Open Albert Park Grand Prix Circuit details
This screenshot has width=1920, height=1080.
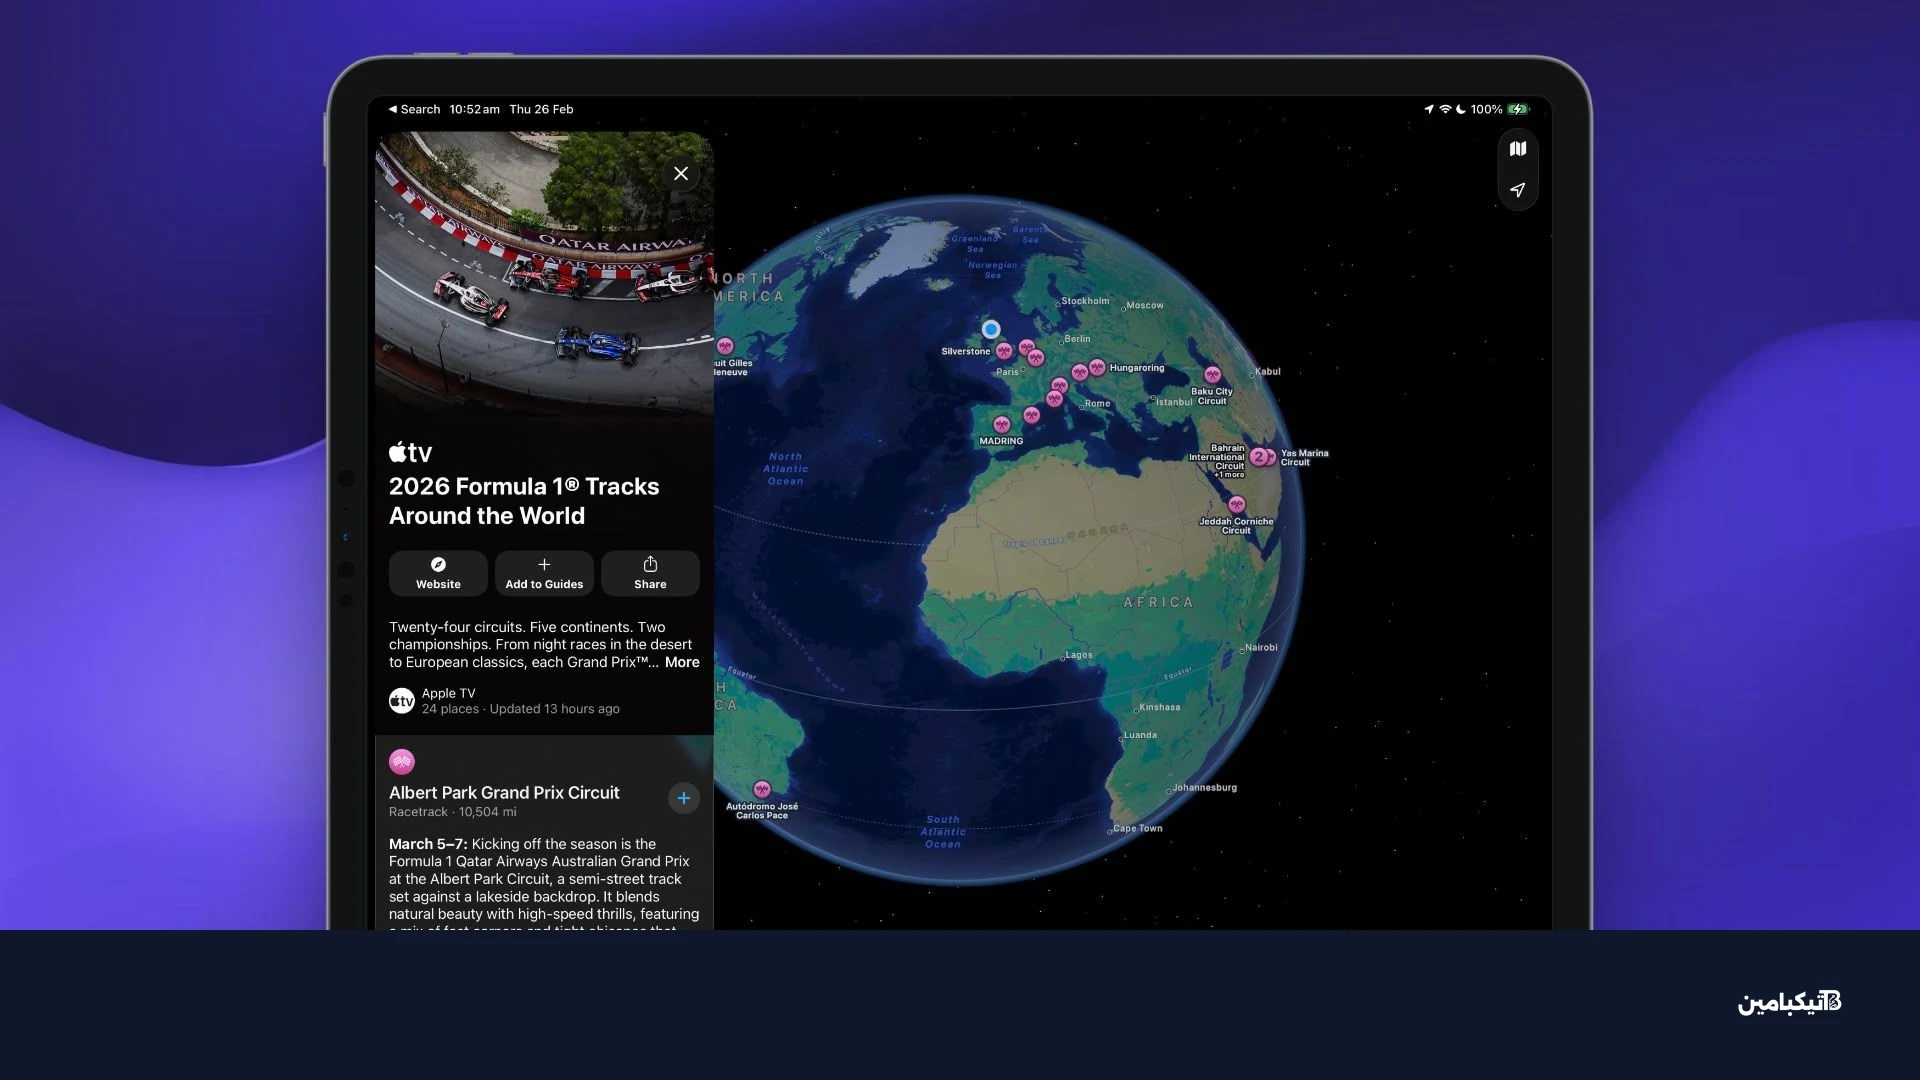[504, 792]
